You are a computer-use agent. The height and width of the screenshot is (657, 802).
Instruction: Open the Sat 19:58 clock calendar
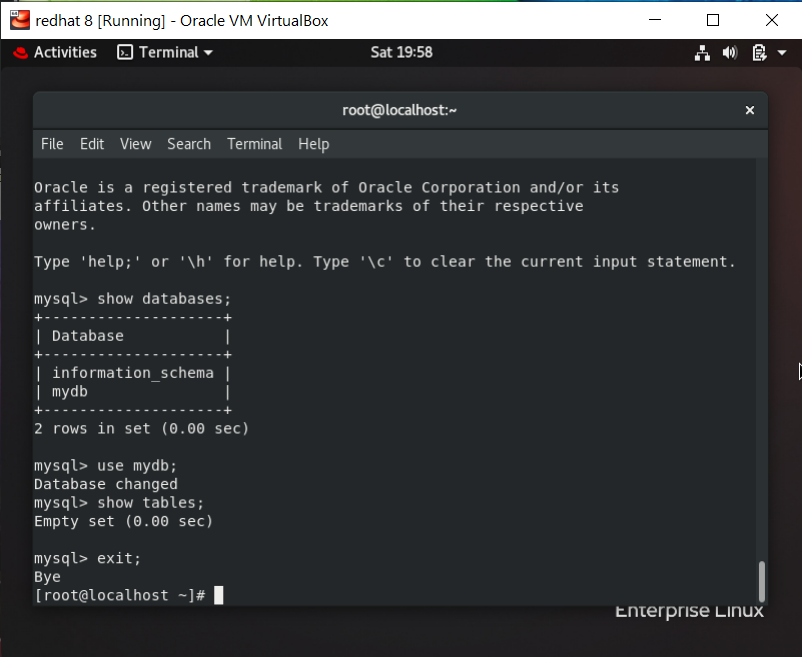click(402, 52)
